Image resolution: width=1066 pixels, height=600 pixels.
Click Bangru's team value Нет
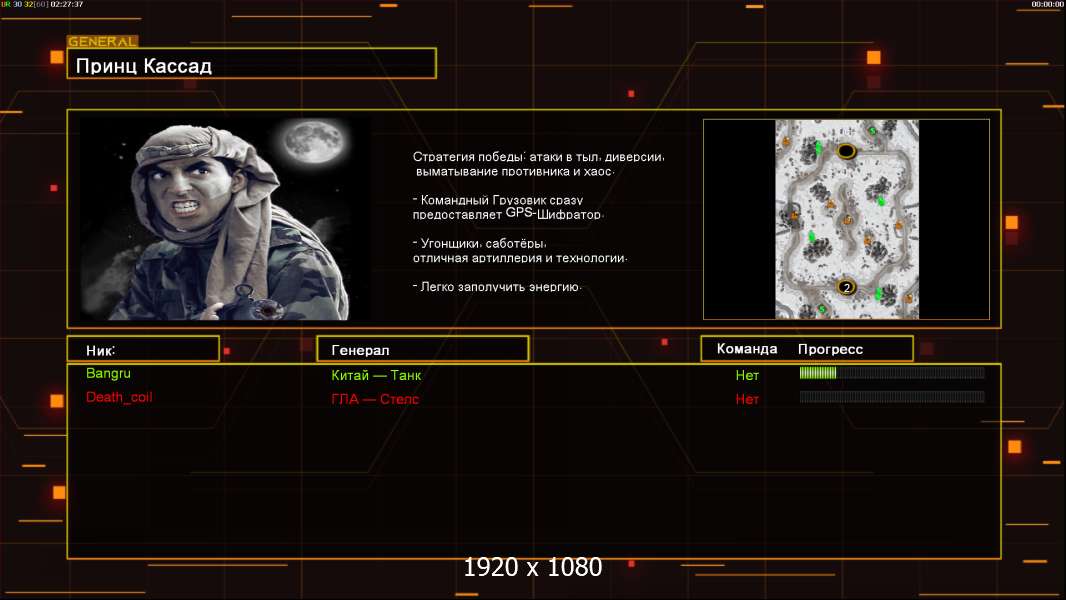pos(746,375)
